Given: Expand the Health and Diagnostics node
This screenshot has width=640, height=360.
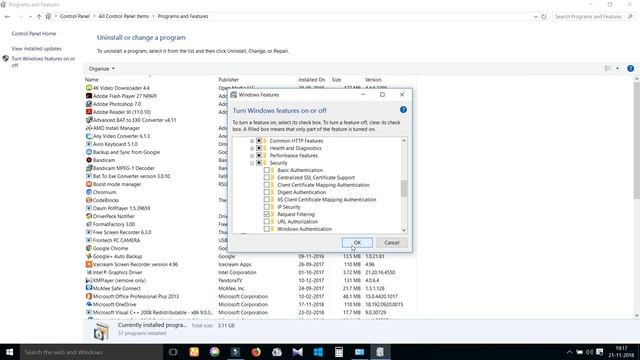Looking at the screenshot, I should pyautogui.click(x=252, y=148).
